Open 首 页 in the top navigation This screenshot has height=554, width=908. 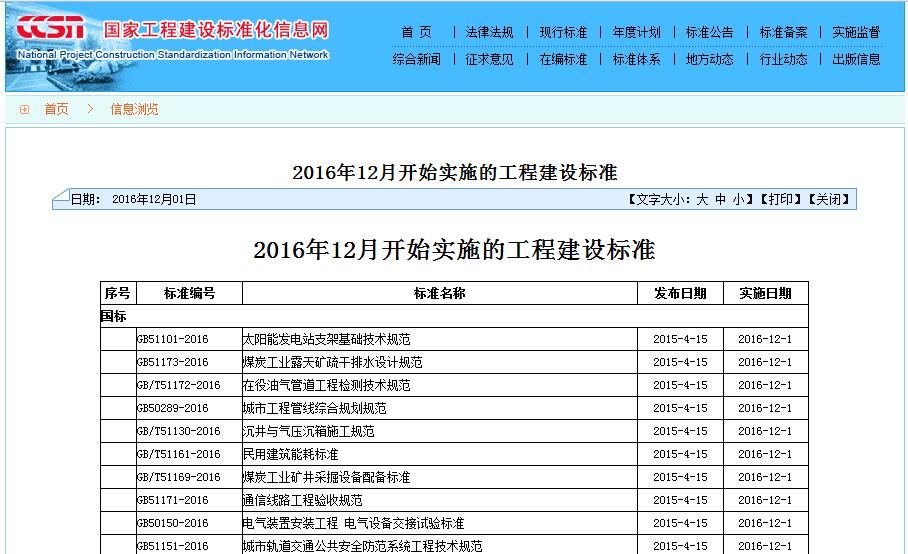[x=416, y=32]
